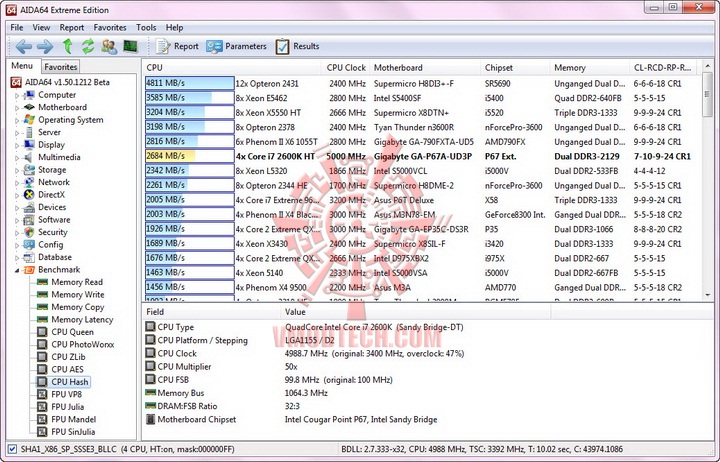Select the Memory Latency benchmark
720x462 pixels.
click(x=82, y=320)
